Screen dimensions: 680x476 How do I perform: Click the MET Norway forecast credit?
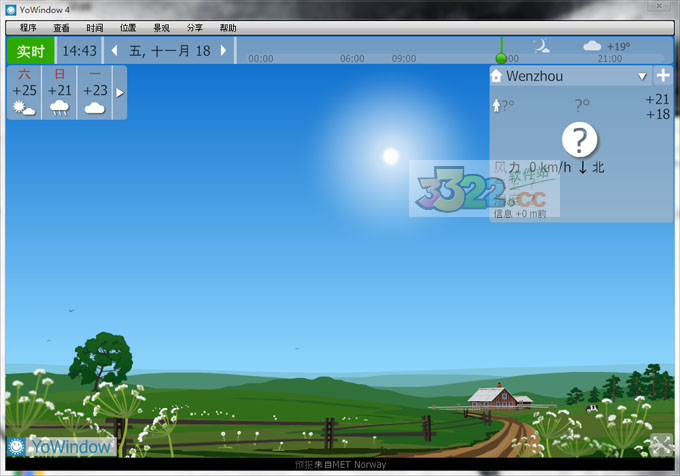point(340,465)
